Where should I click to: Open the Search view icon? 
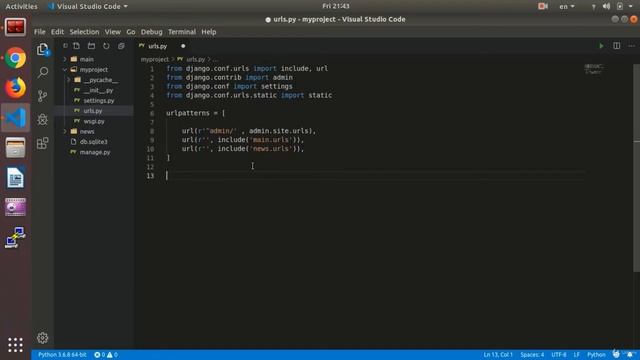pos(42,73)
